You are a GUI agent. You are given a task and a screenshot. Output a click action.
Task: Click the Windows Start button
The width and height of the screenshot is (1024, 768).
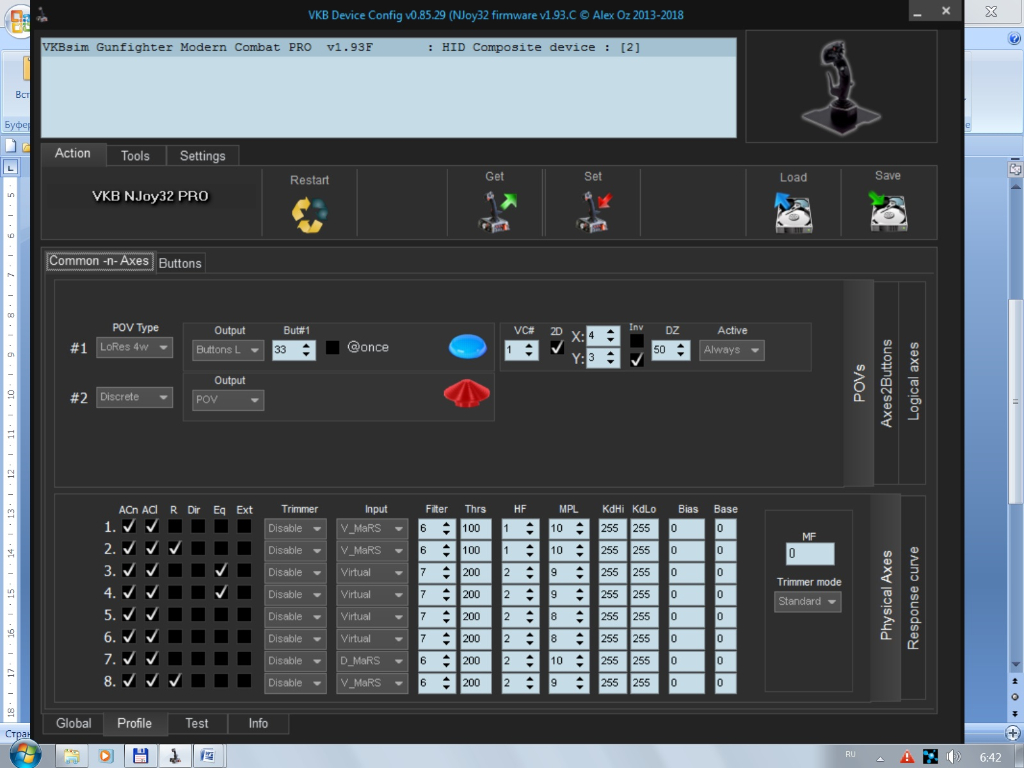(x=24, y=754)
